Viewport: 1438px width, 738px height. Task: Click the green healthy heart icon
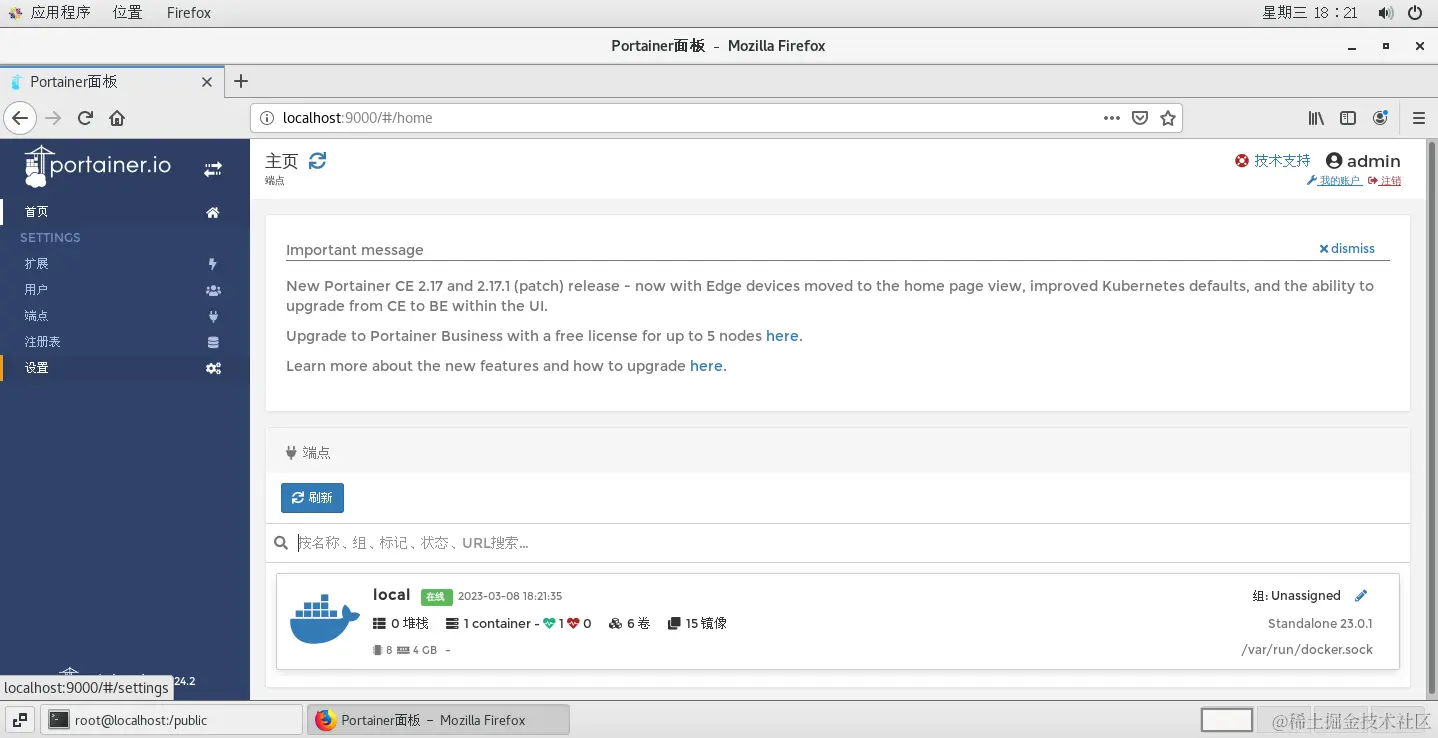click(549, 623)
